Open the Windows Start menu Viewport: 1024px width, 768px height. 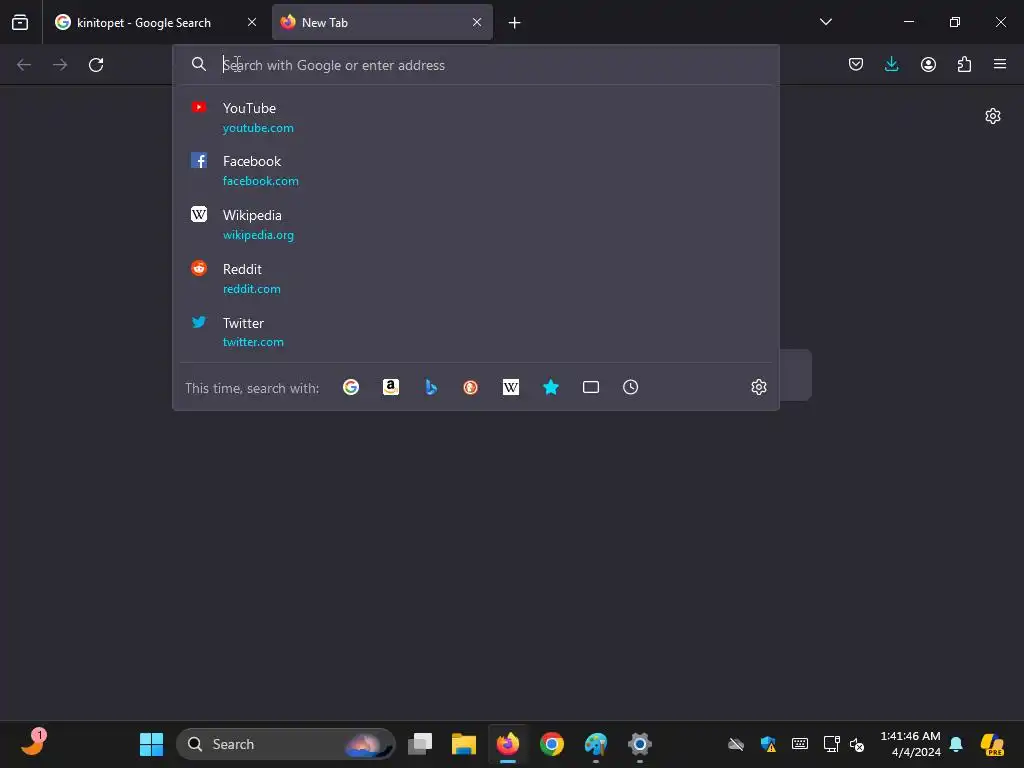pyautogui.click(x=152, y=744)
